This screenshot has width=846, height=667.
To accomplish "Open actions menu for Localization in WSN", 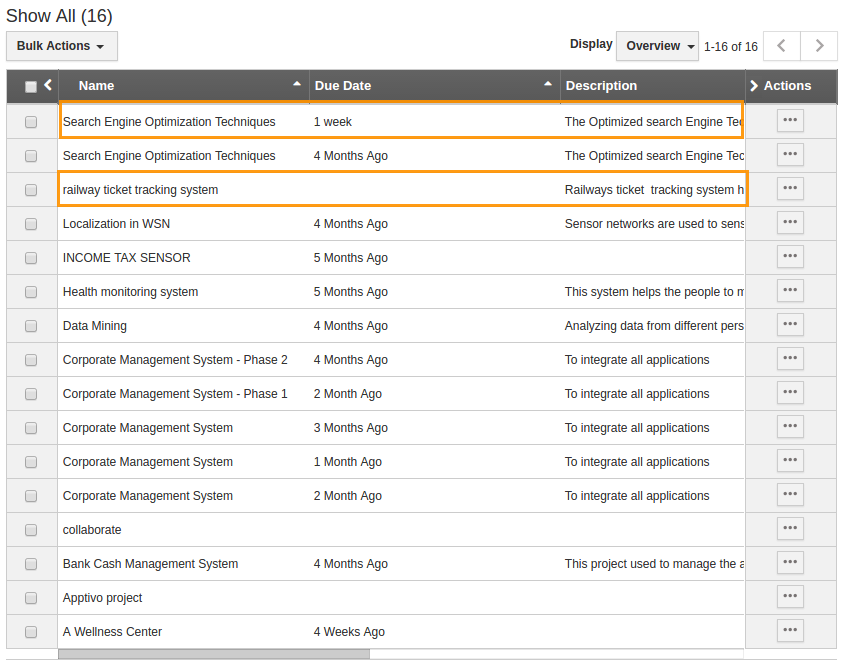I will pos(790,223).
